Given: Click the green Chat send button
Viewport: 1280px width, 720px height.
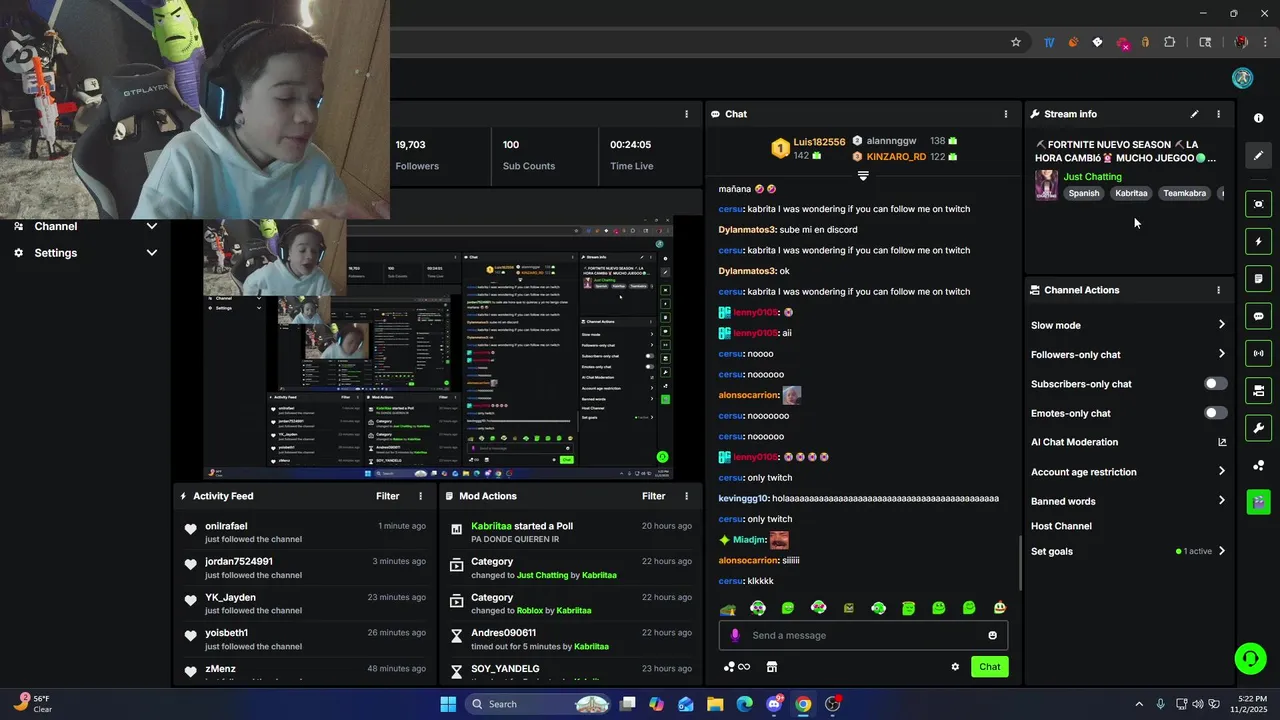Looking at the screenshot, I should pos(989,667).
